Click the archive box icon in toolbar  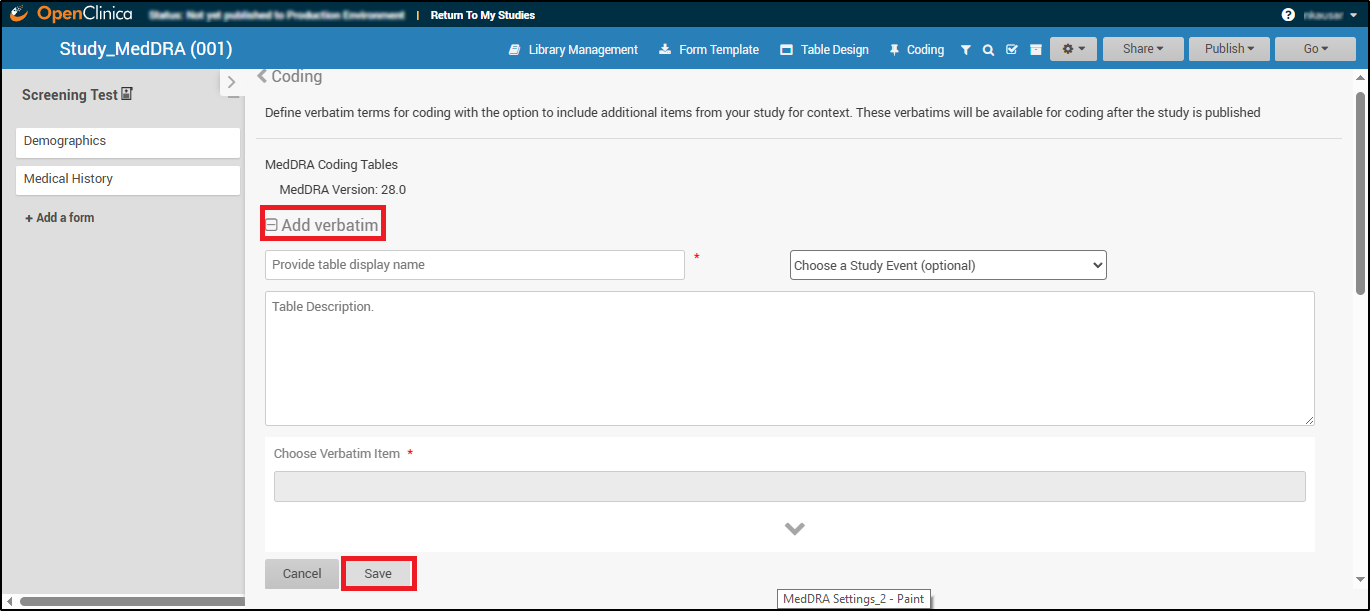point(1035,50)
